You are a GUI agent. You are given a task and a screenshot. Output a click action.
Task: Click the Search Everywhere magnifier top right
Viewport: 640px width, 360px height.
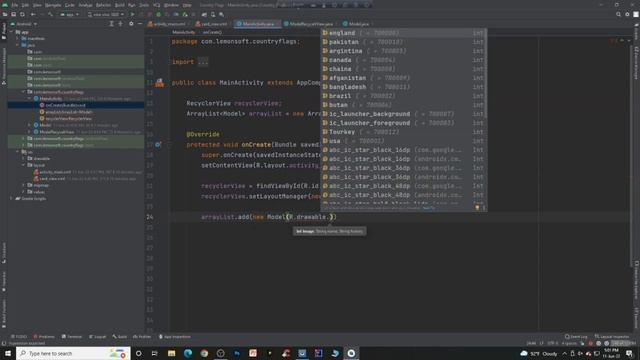click(618, 14)
